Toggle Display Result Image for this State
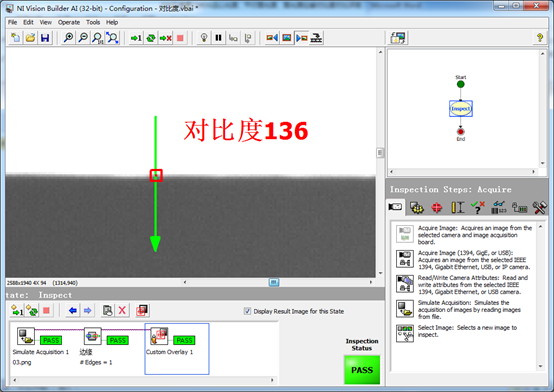The height and width of the screenshot is (392, 554). pos(247,311)
